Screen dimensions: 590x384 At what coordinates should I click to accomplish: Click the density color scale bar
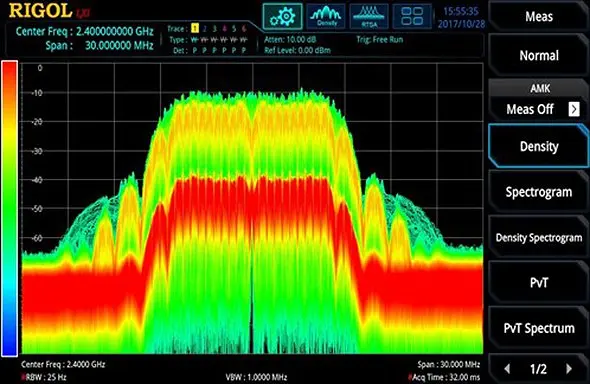coord(10,208)
